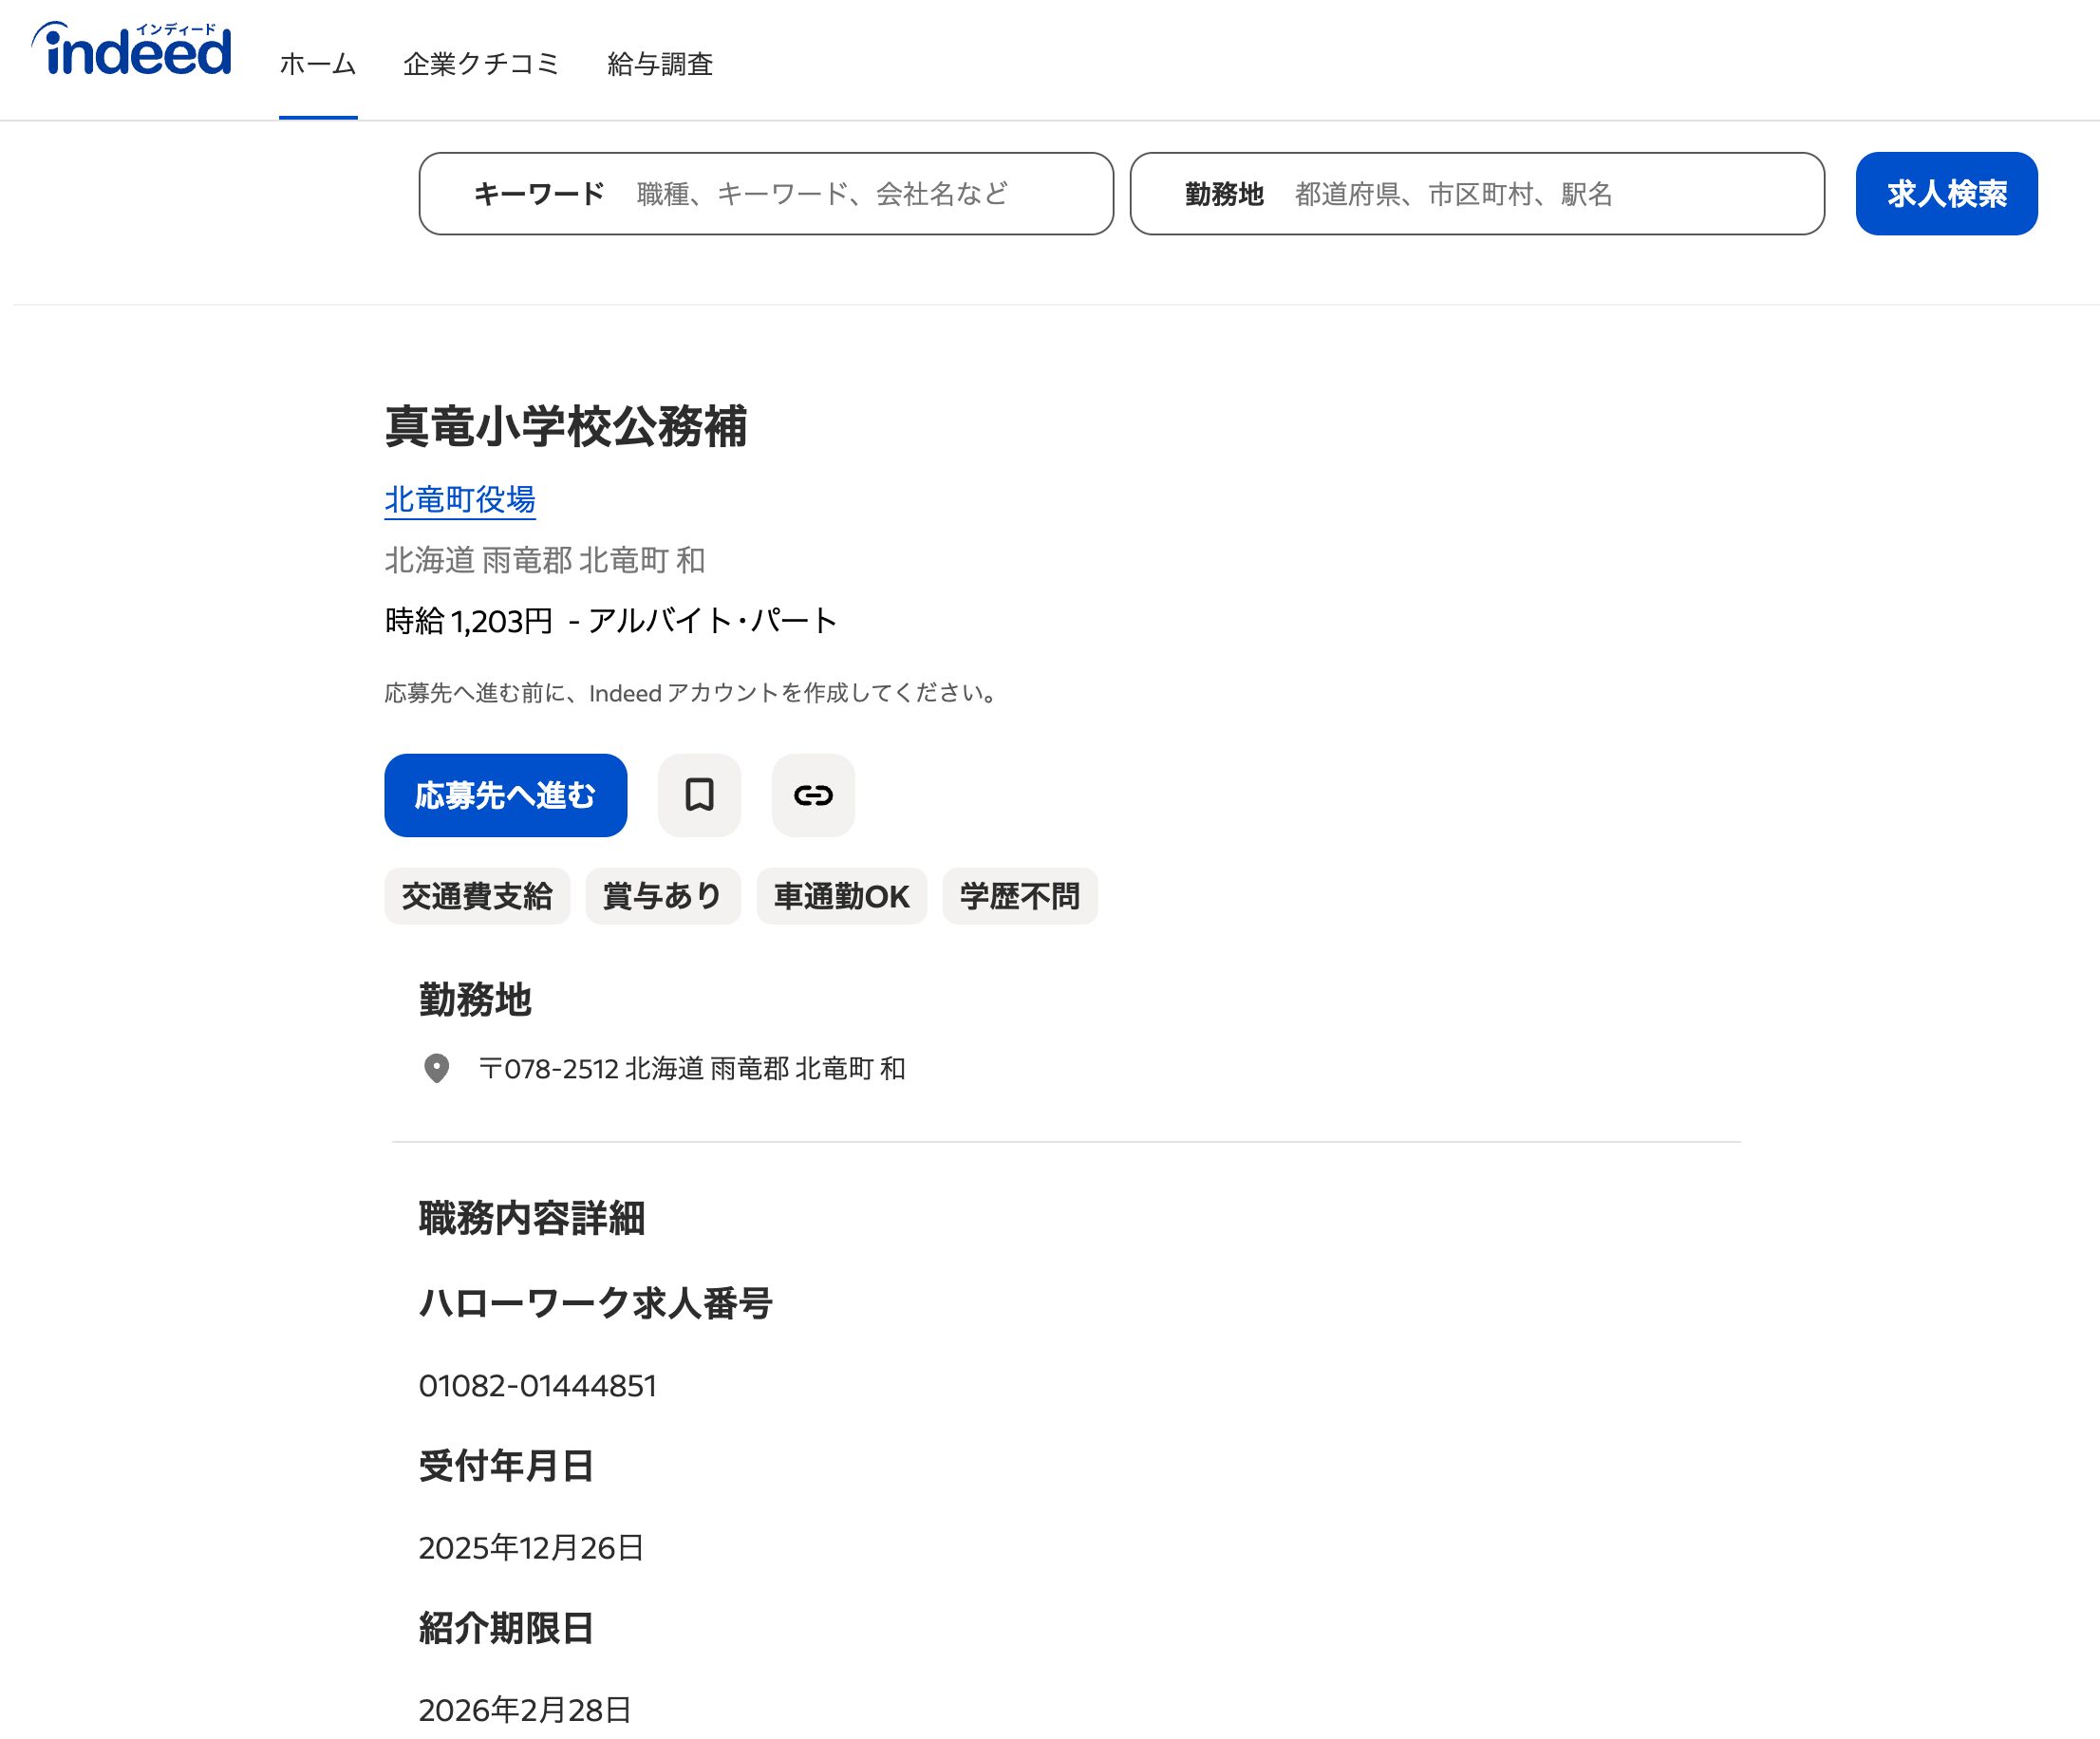Go to the 企業クチコミ tab
The width and height of the screenshot is (2100, 1739).
(481, 64)
